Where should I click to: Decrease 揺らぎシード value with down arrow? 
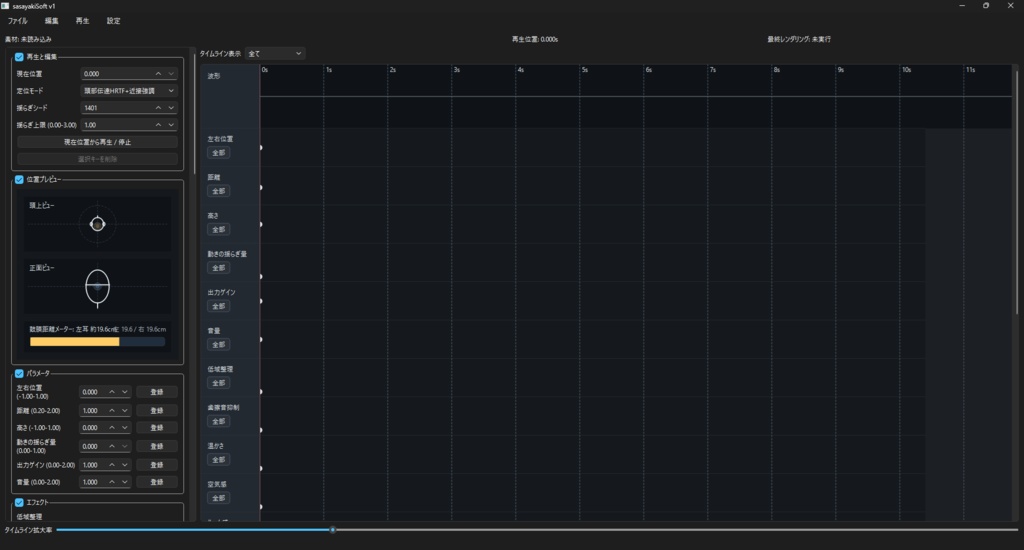pos(171,108)
